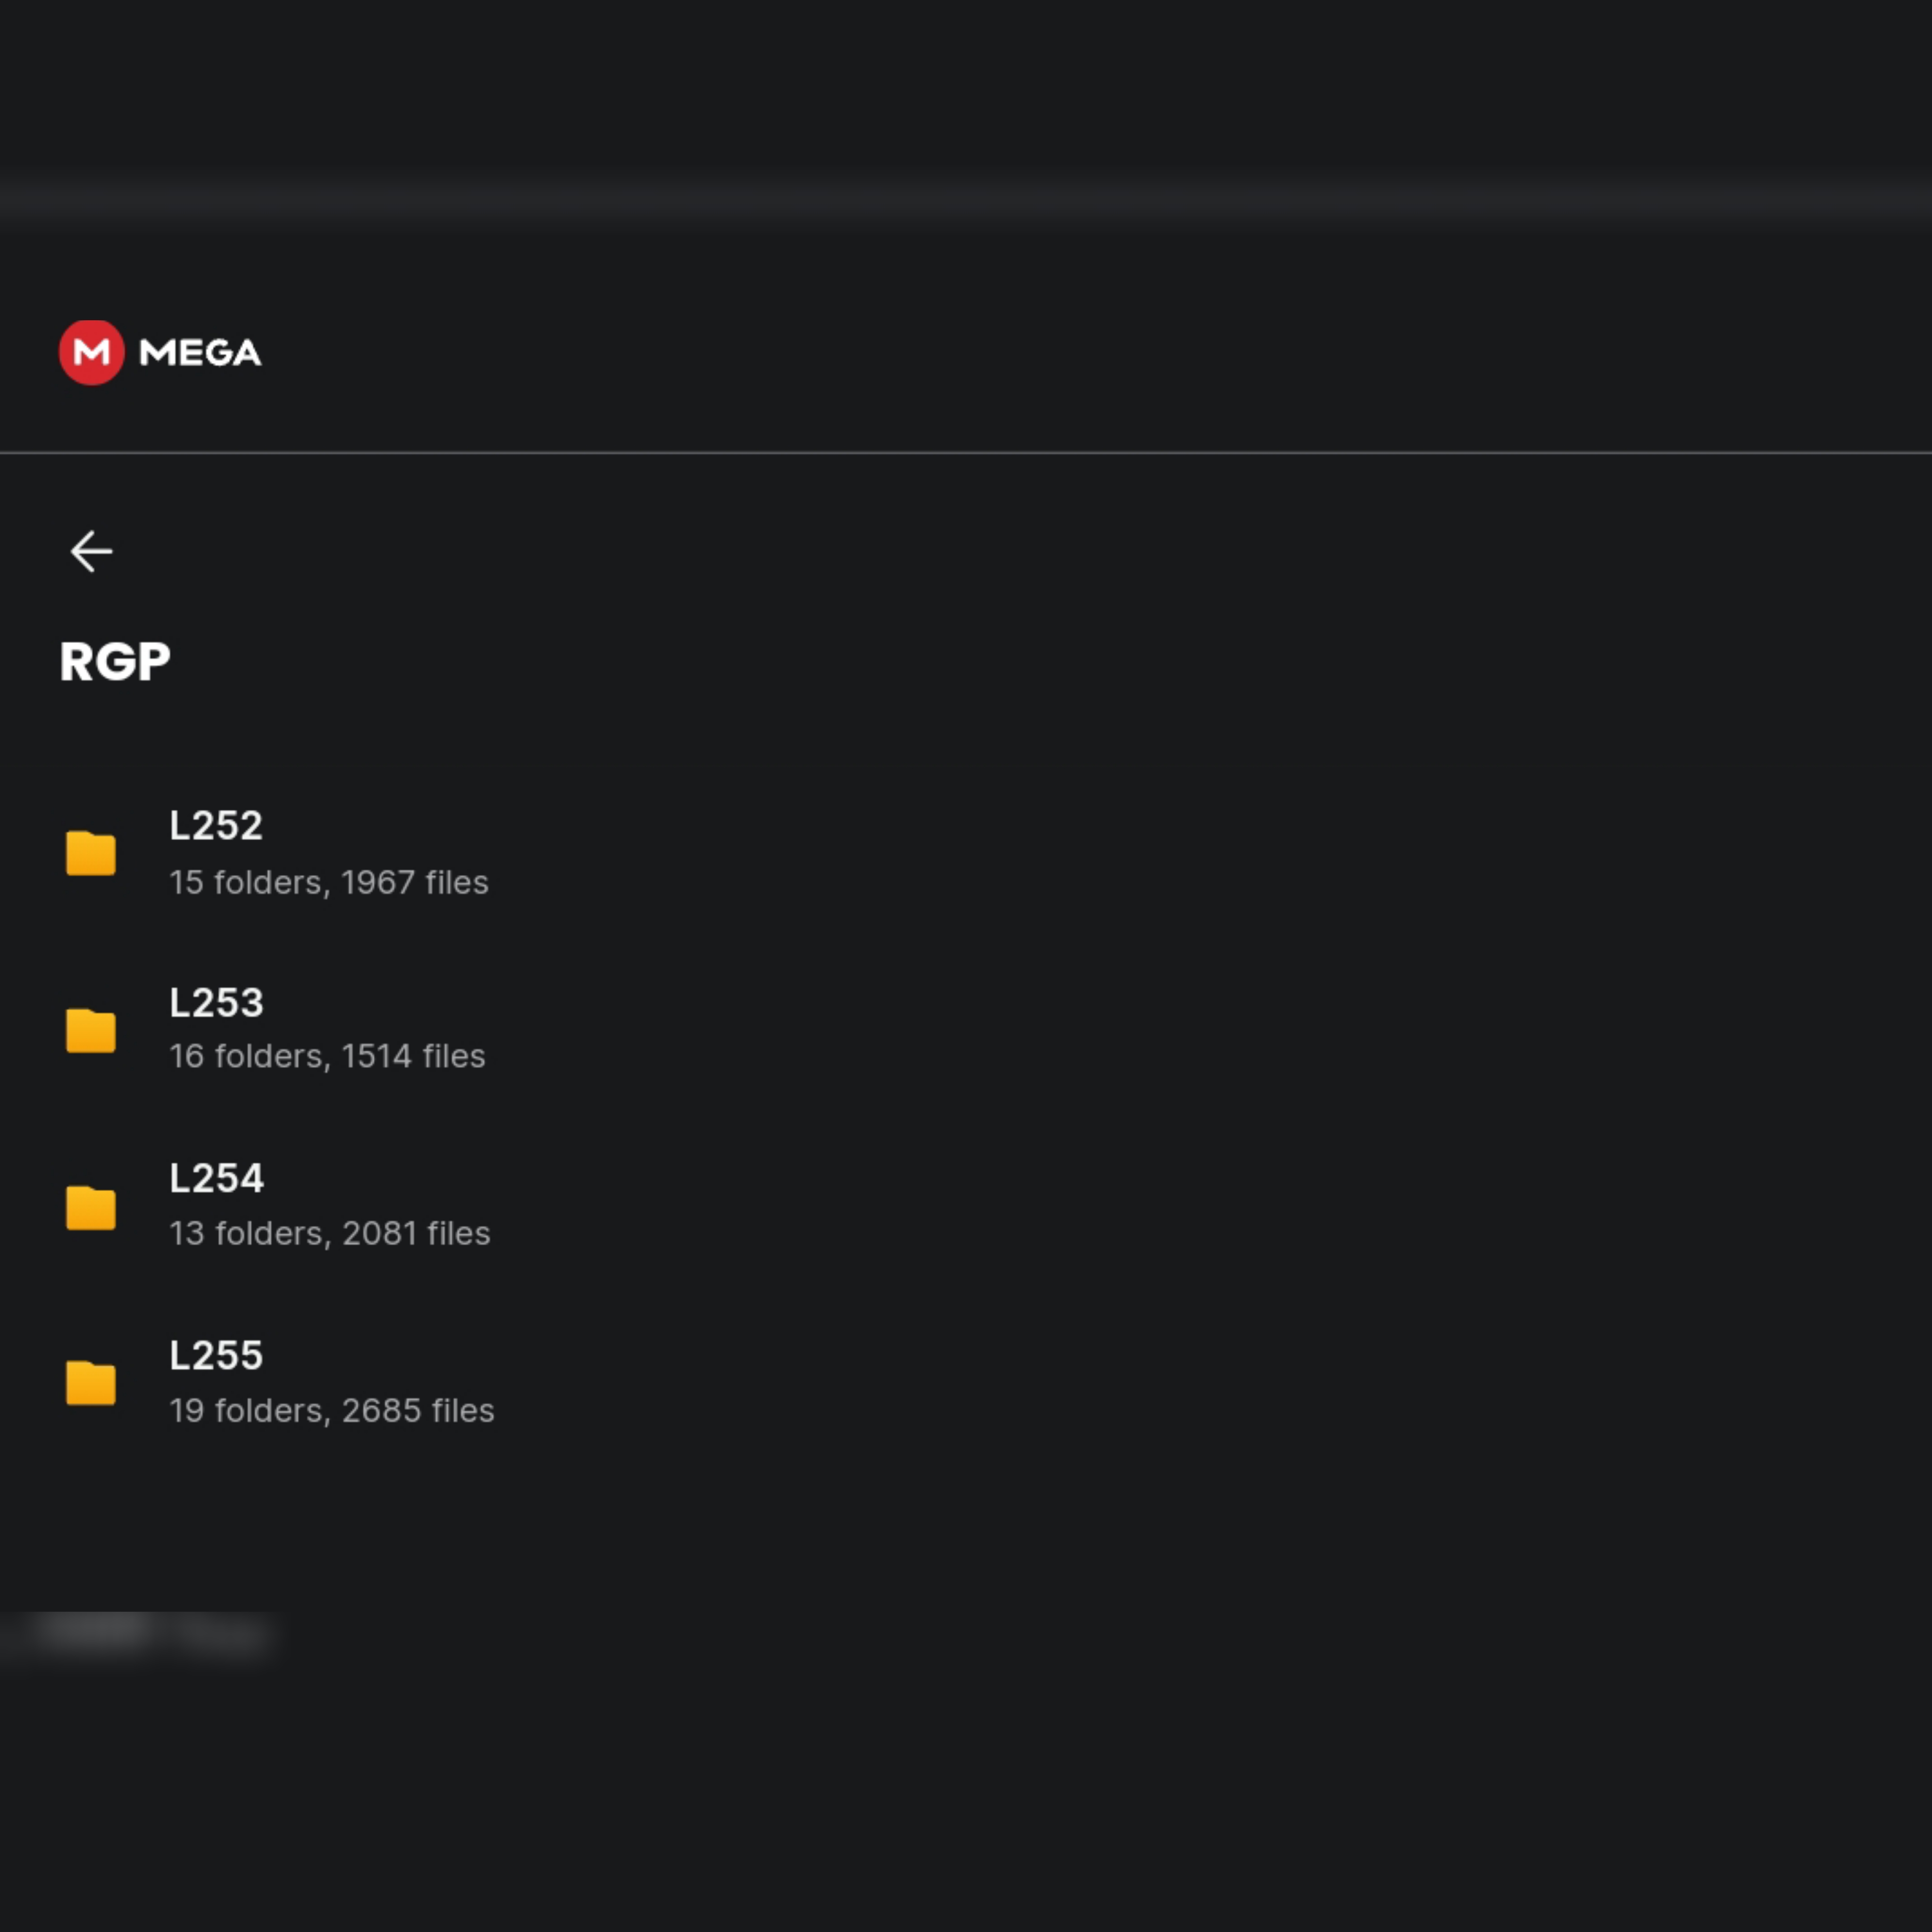1932x1932 pixels.
Task: Open the L254 folder by name
Action: [216, 1179]
